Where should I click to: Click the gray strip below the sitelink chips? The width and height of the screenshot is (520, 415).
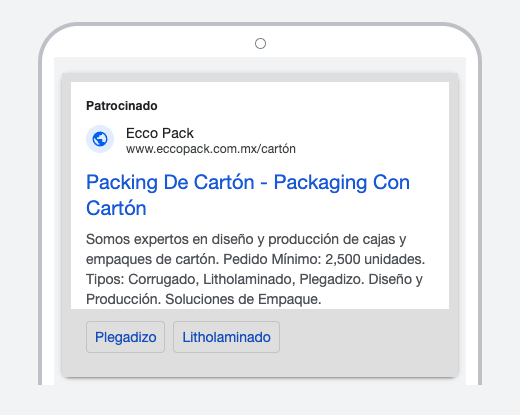260,365
